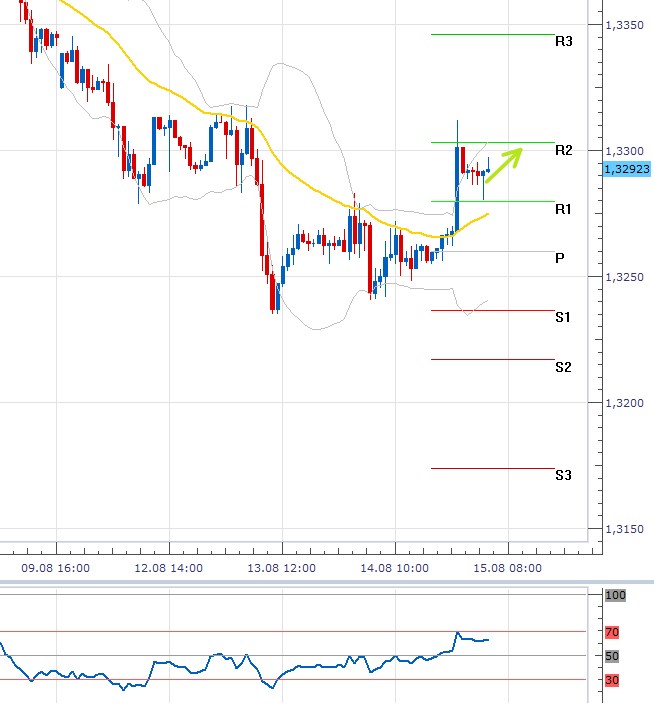This screenshot has width=654, height=707.
Task: Click the 13.08 12:00 time label
Action: 281,568
